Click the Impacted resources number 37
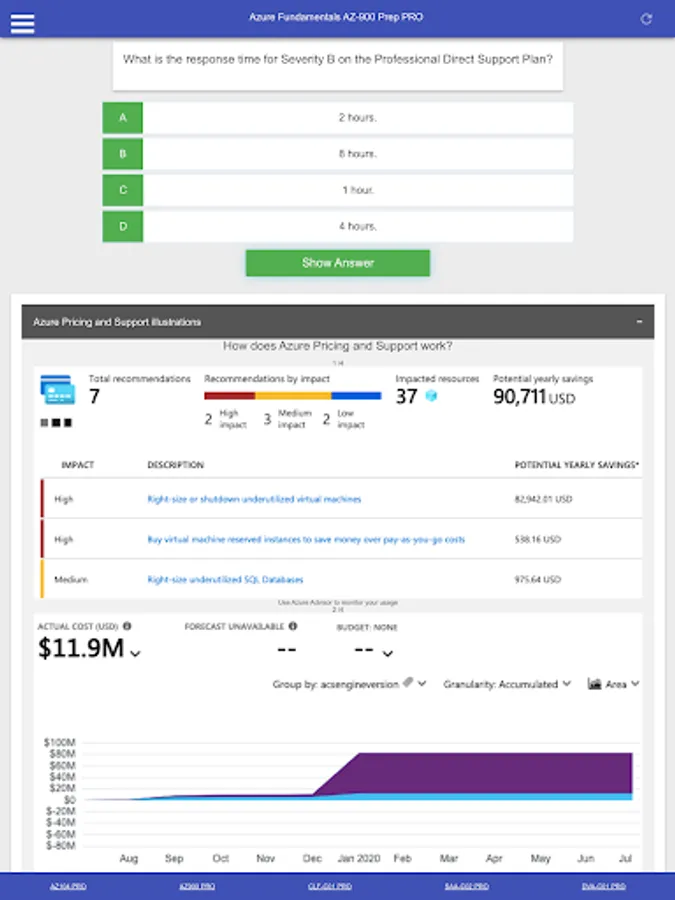 click(406, 396)
